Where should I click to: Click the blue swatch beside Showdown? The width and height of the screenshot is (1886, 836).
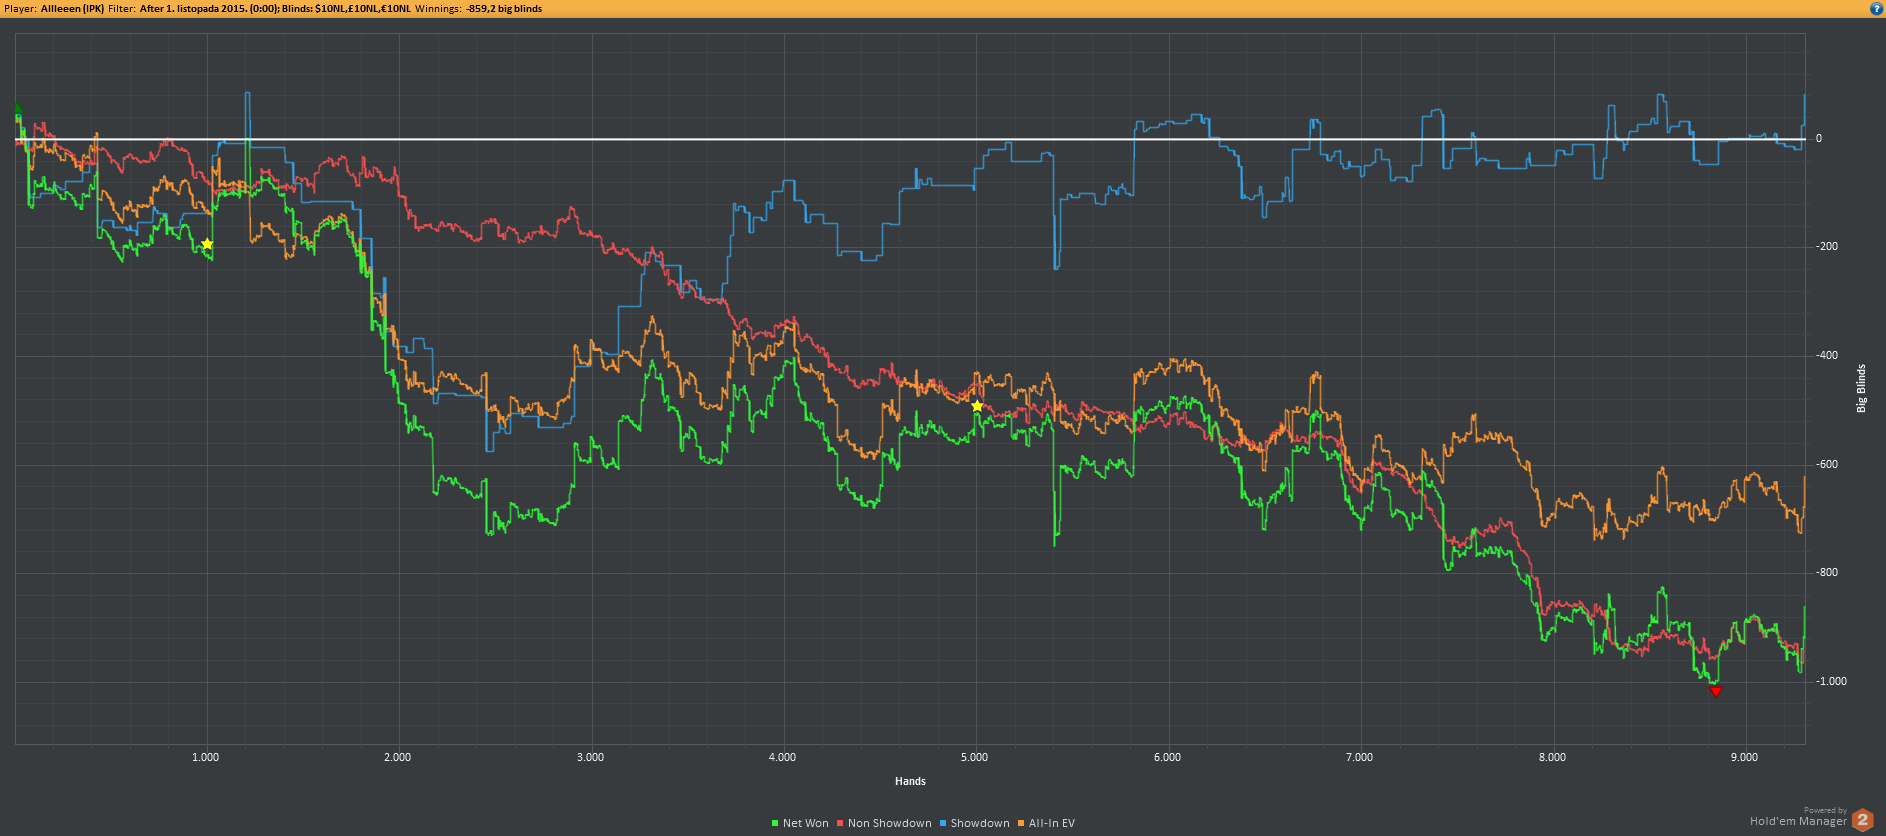pyautogui.click(x=942, y=823)
